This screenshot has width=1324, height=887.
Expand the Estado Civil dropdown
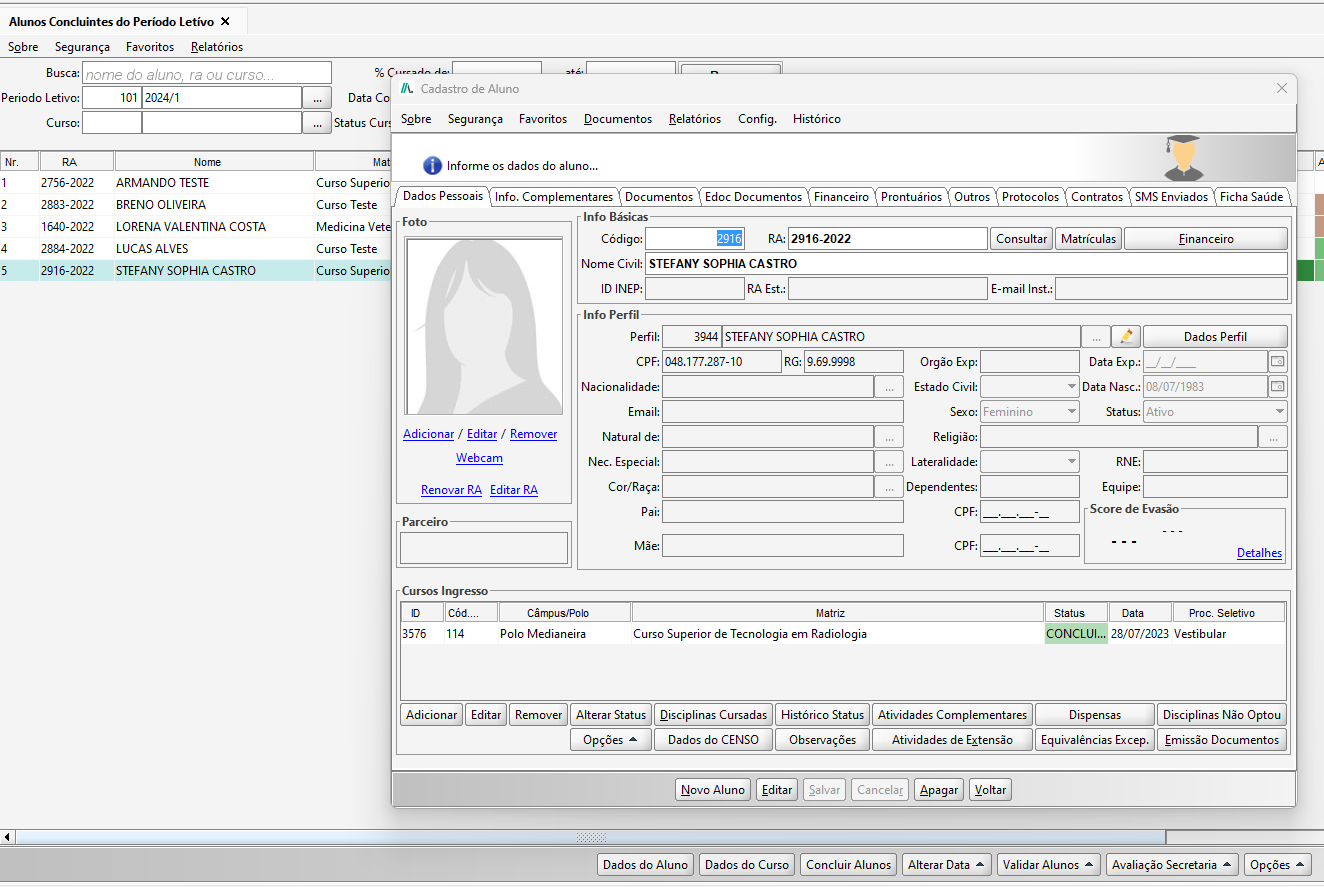1071,387
